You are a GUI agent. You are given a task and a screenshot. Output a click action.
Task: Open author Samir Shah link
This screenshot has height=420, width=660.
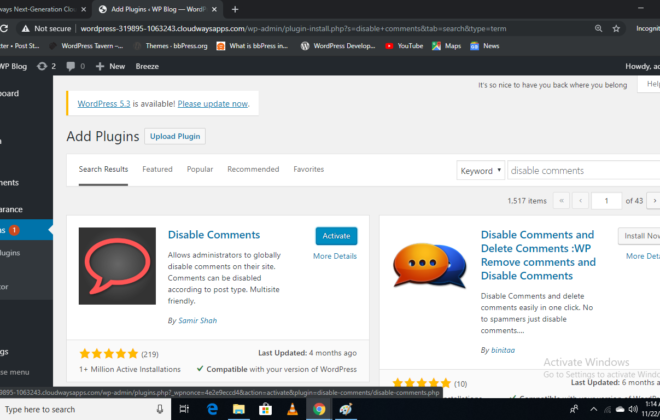pos(197,321)
